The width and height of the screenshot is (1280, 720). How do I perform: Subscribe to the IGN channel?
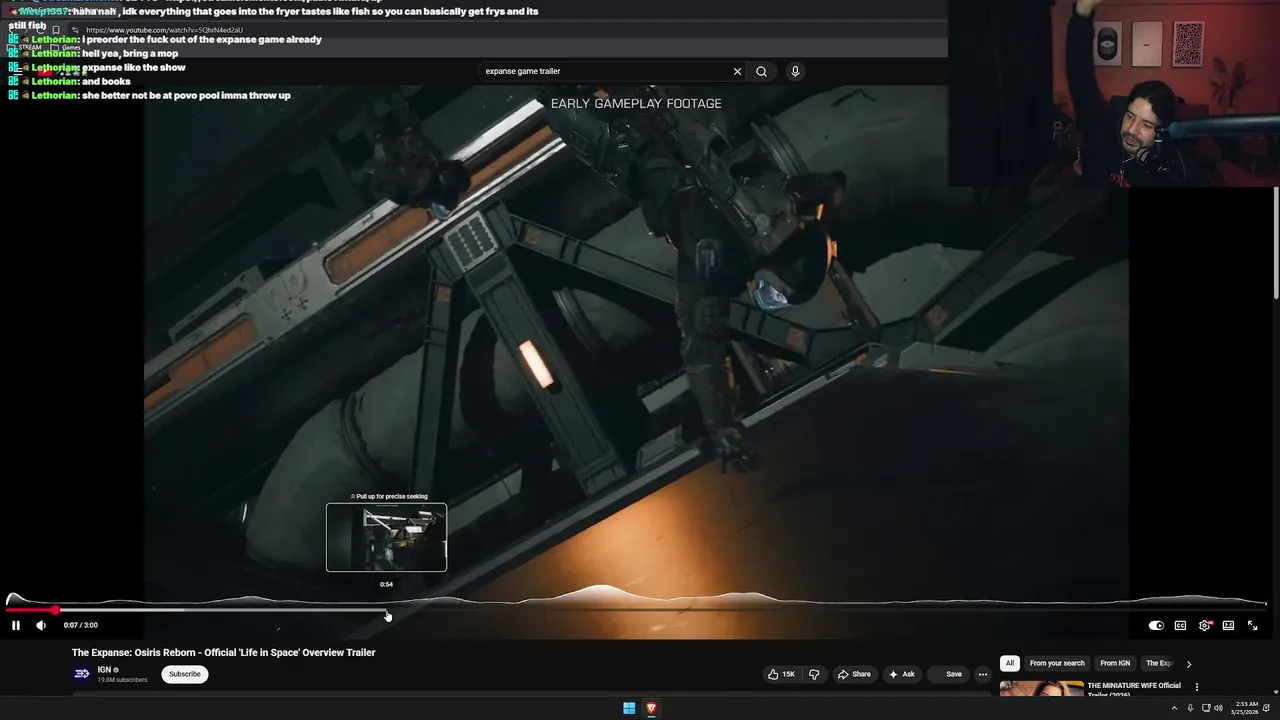pos(185,674)
